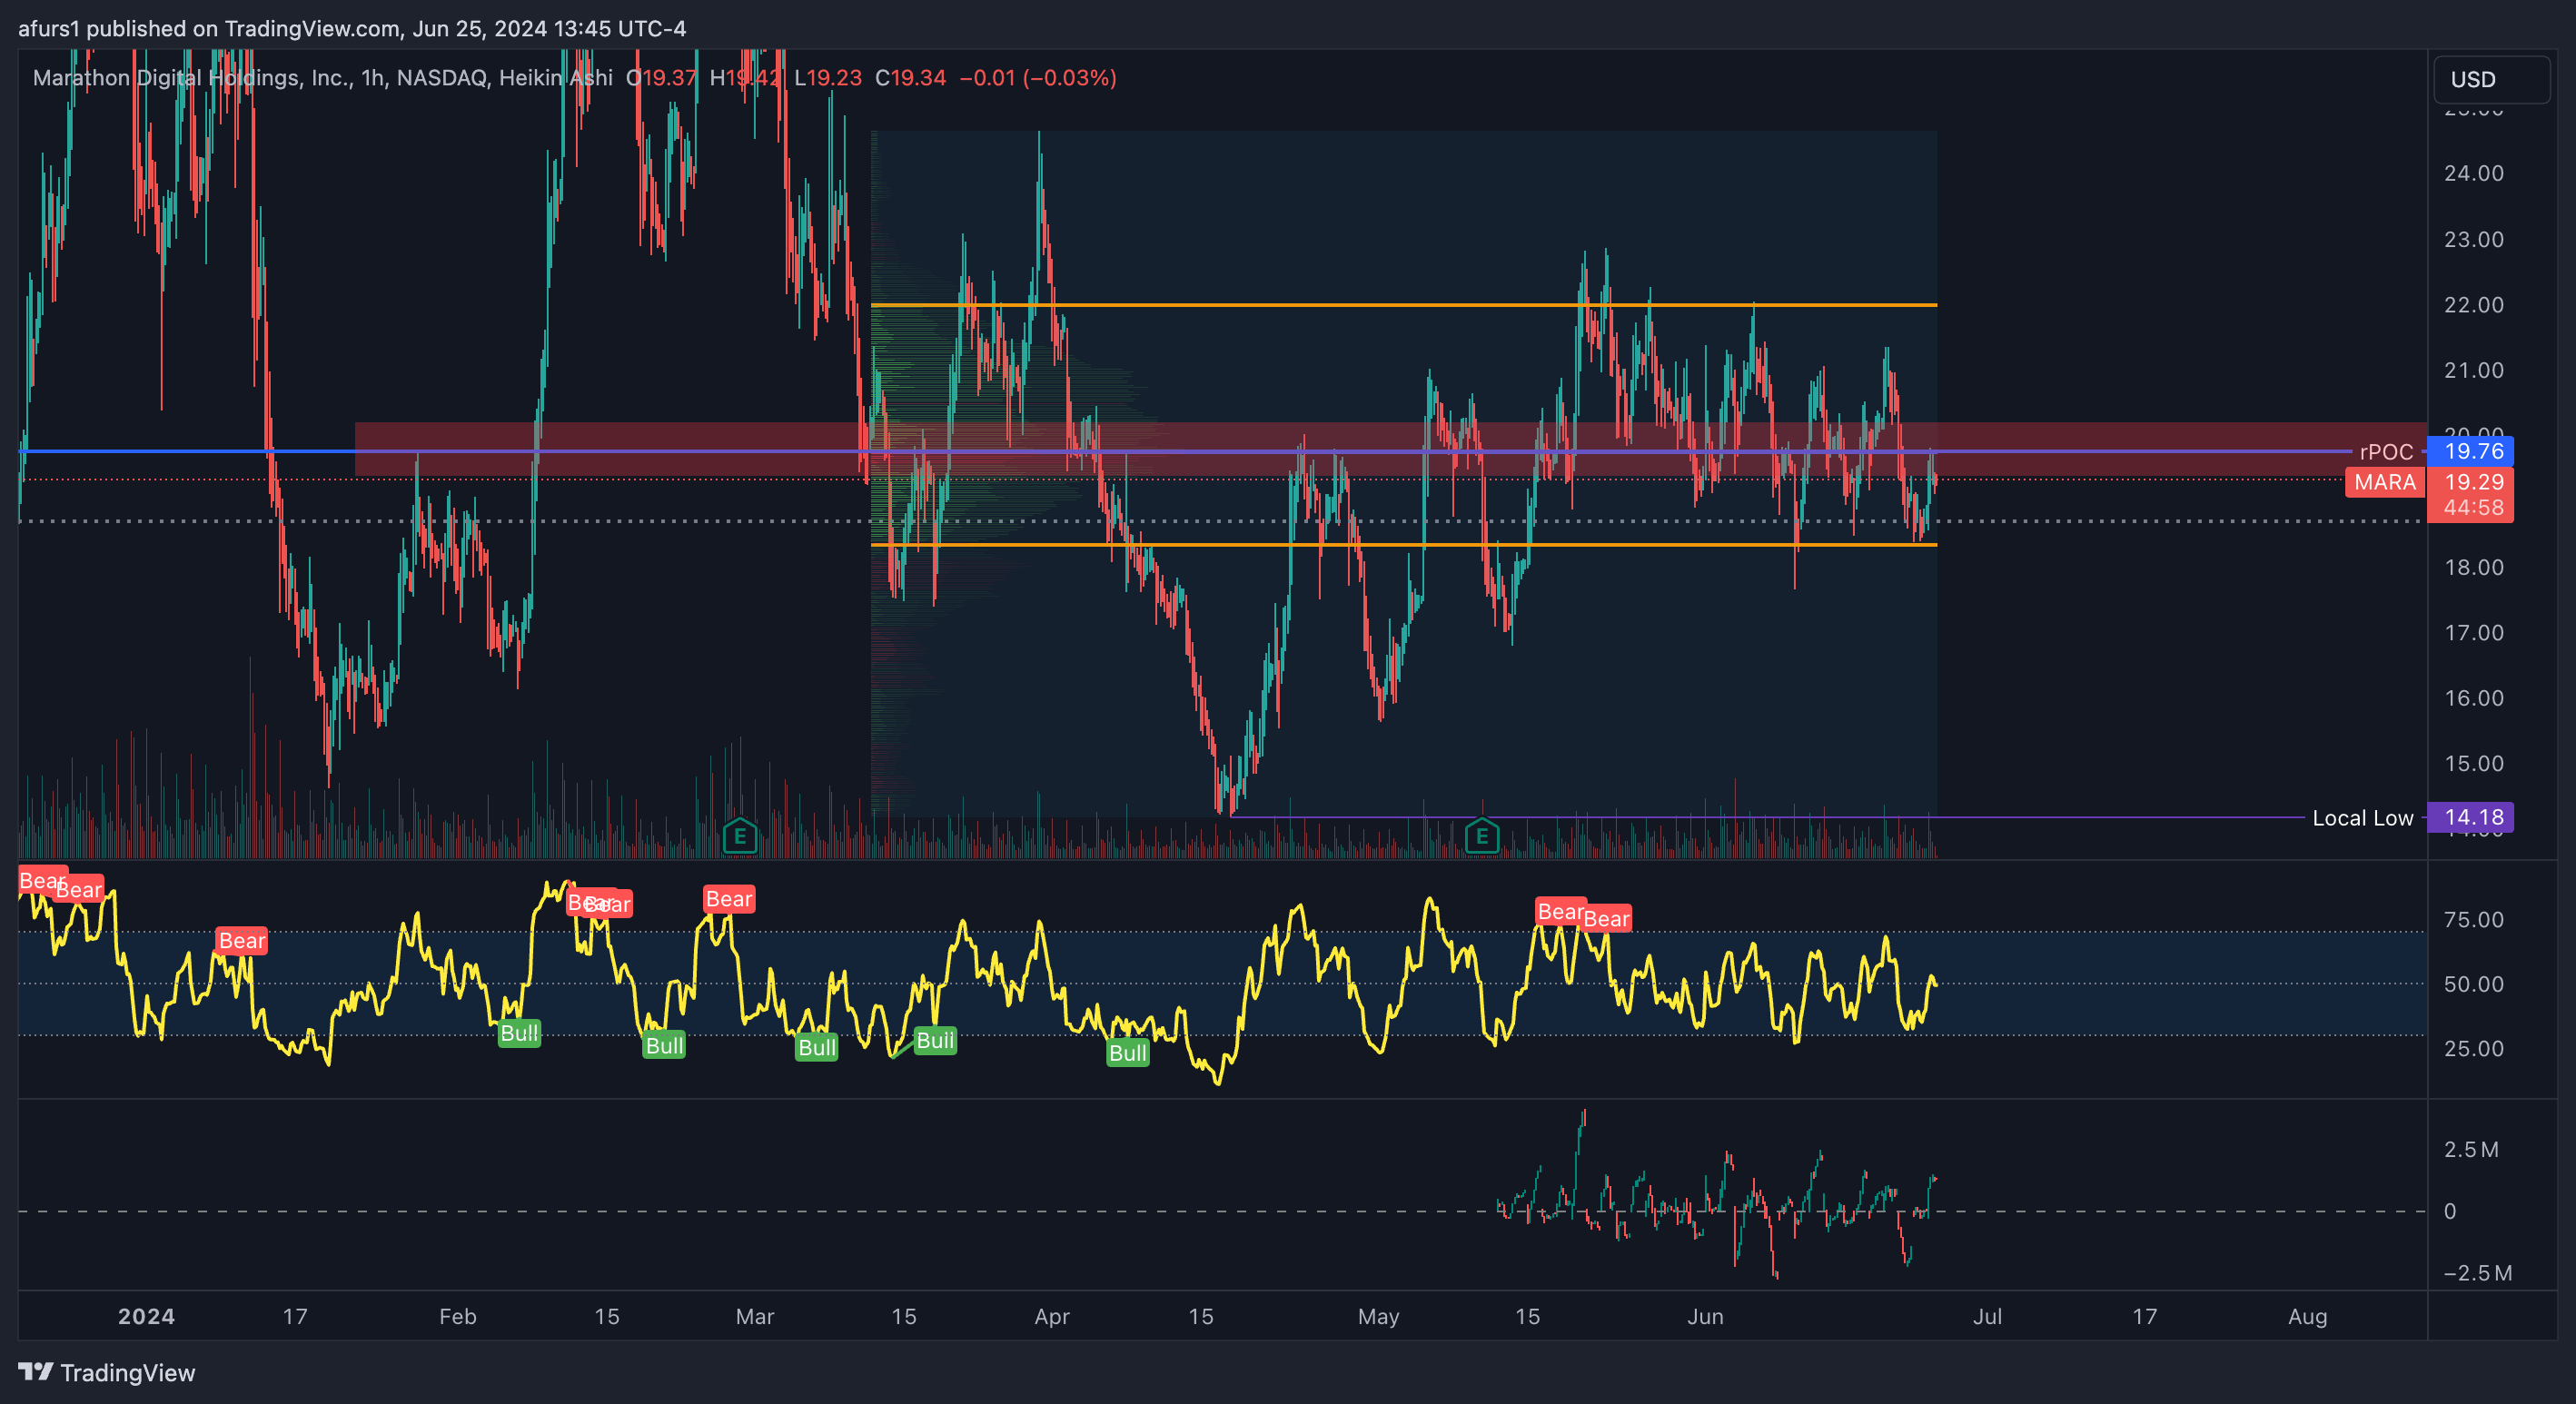Image resolution: width=2576 pixels, height=1404 pixels.
Task: Click the Mar date axis label
Action: [x=755, y=1316]
